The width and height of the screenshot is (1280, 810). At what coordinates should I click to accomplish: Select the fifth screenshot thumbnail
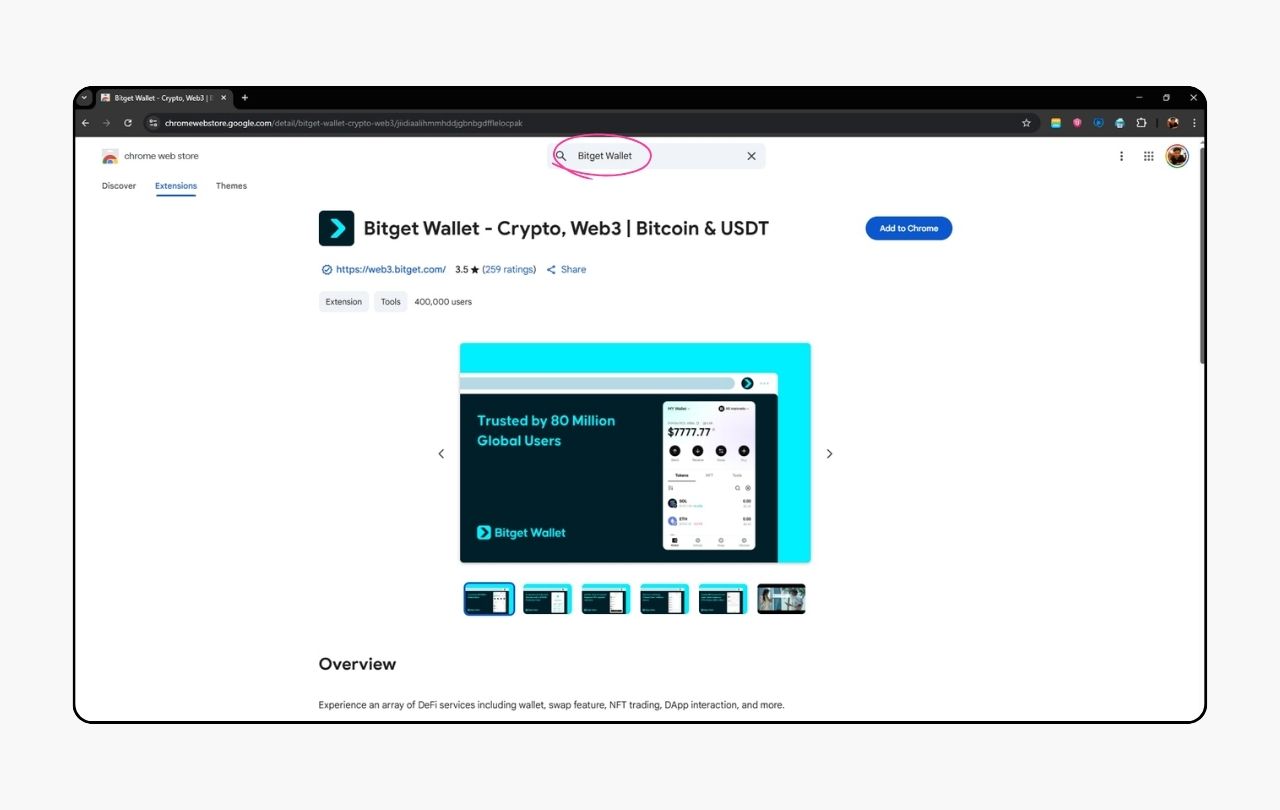point(723,599)
